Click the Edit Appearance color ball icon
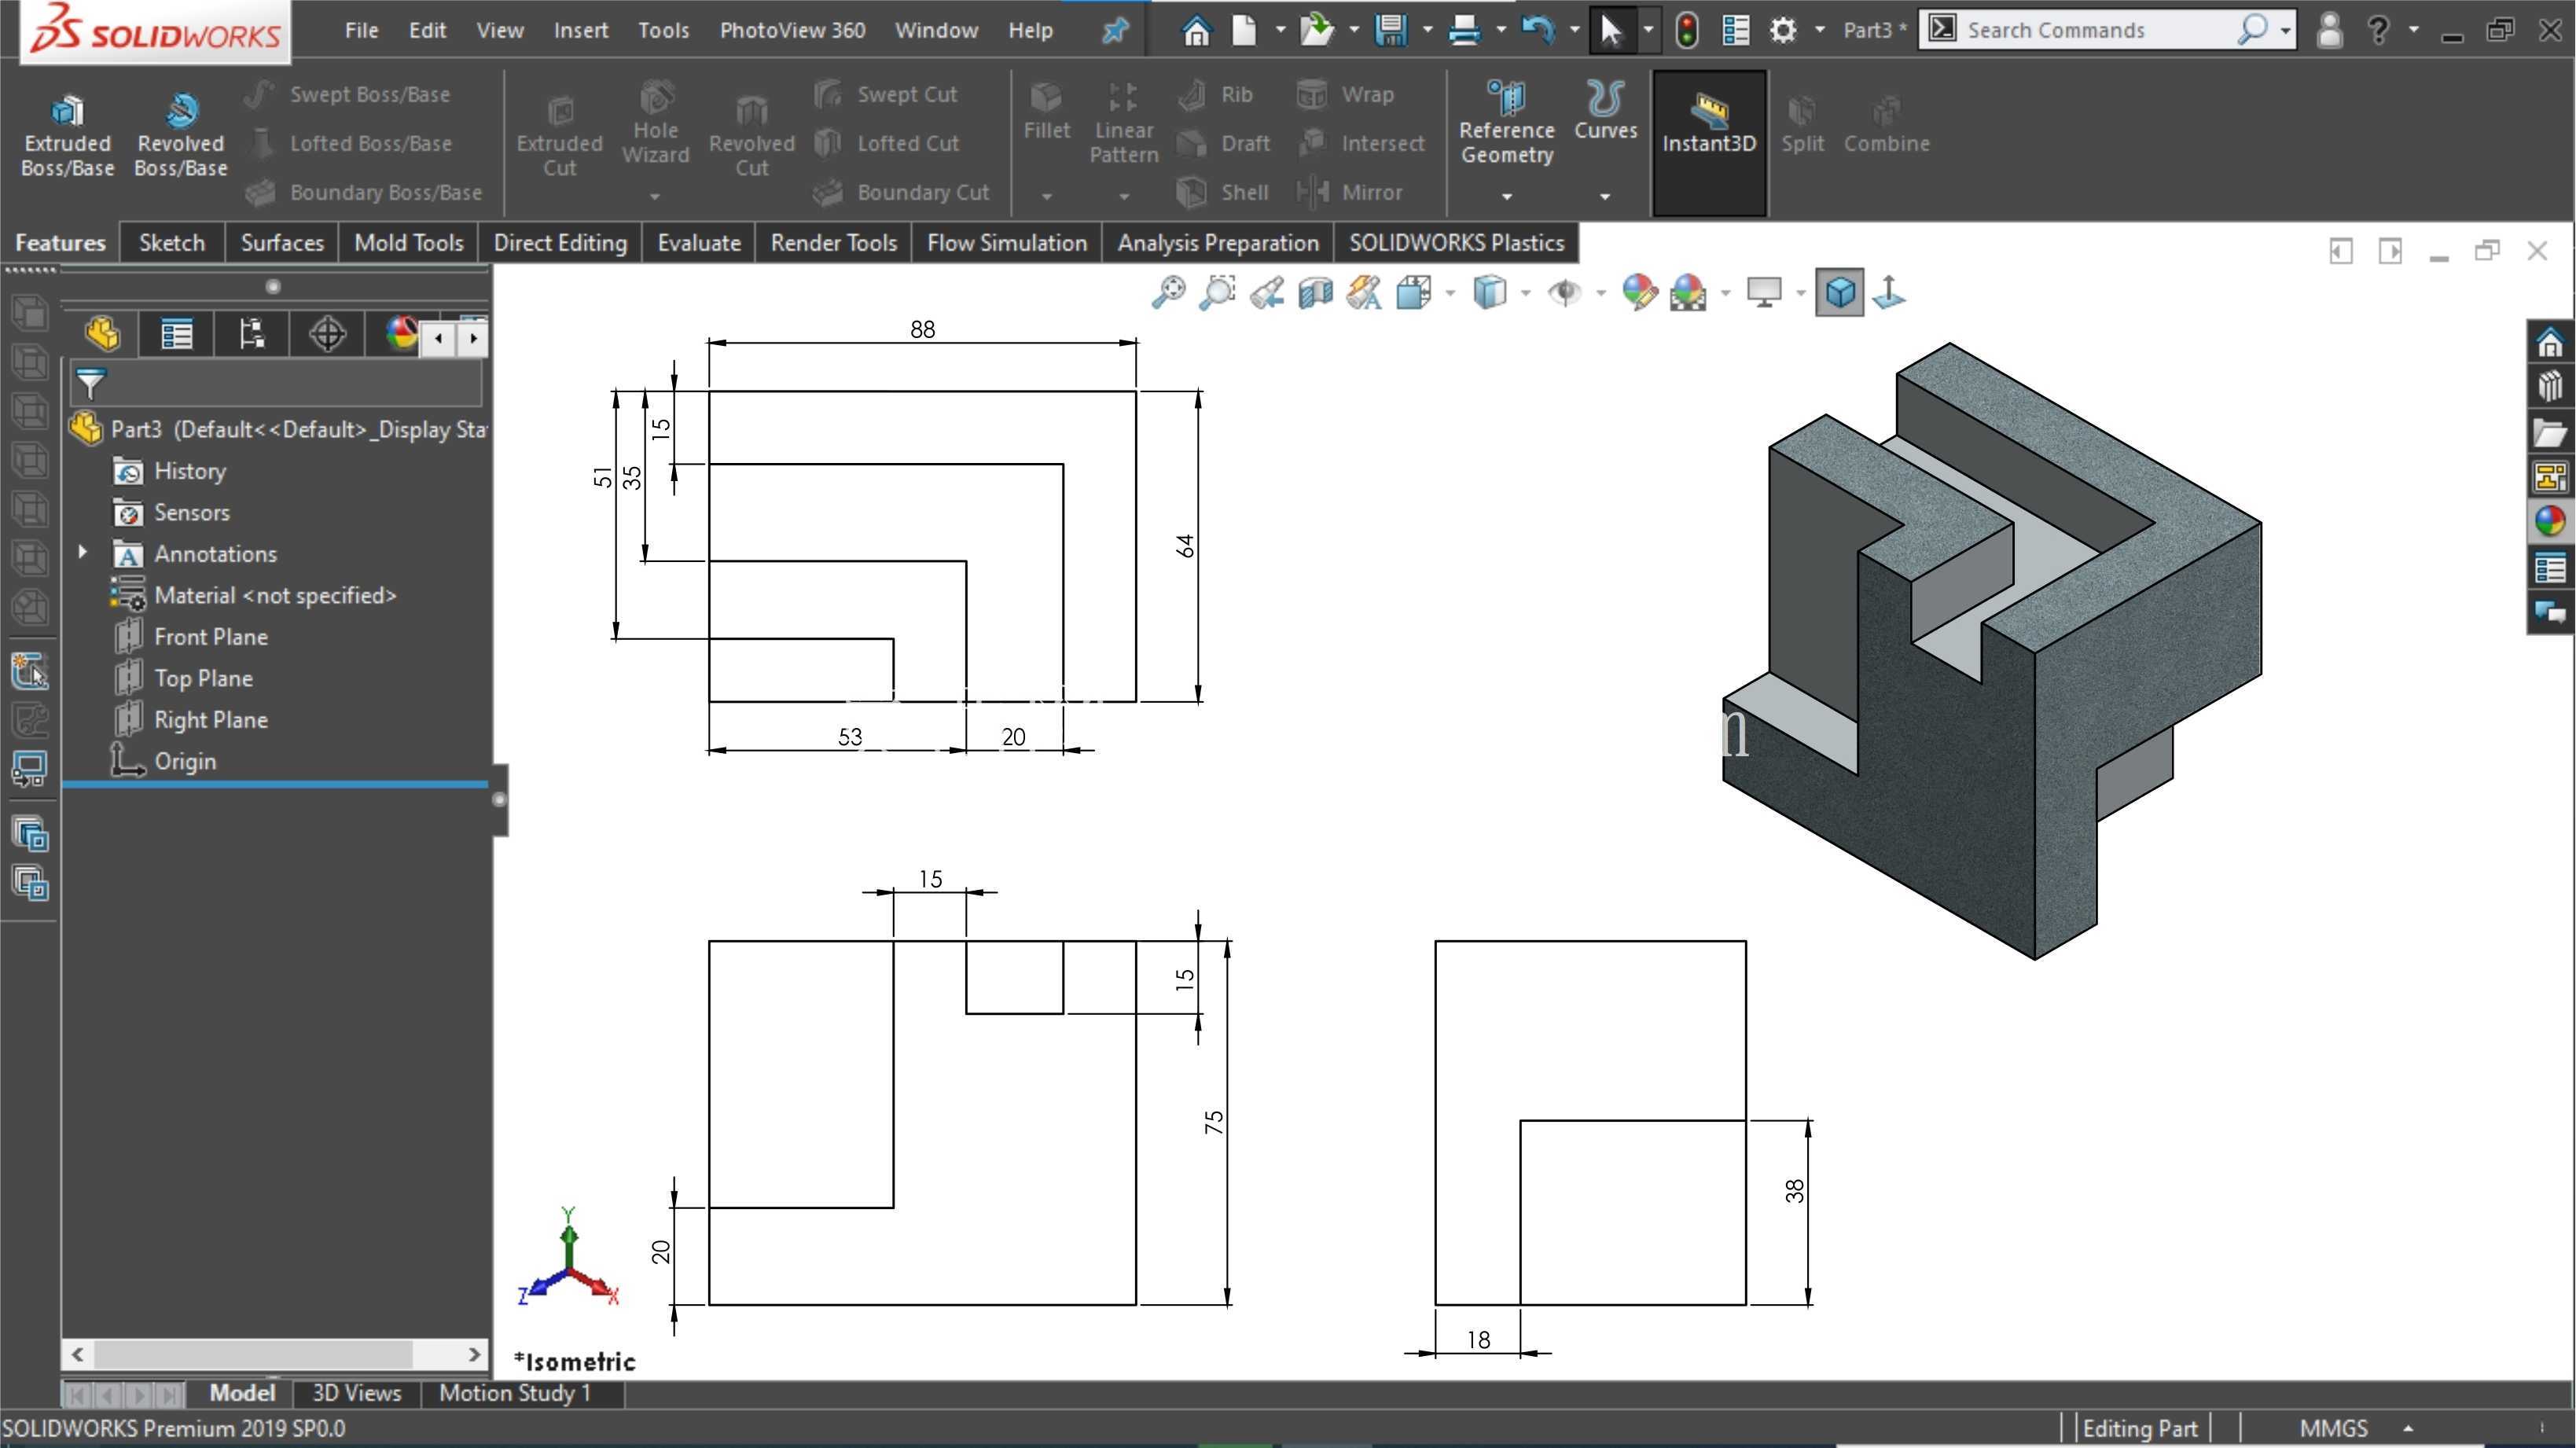The height and width of the screenshot is (1448, 2576). (x=1639, y=293)
